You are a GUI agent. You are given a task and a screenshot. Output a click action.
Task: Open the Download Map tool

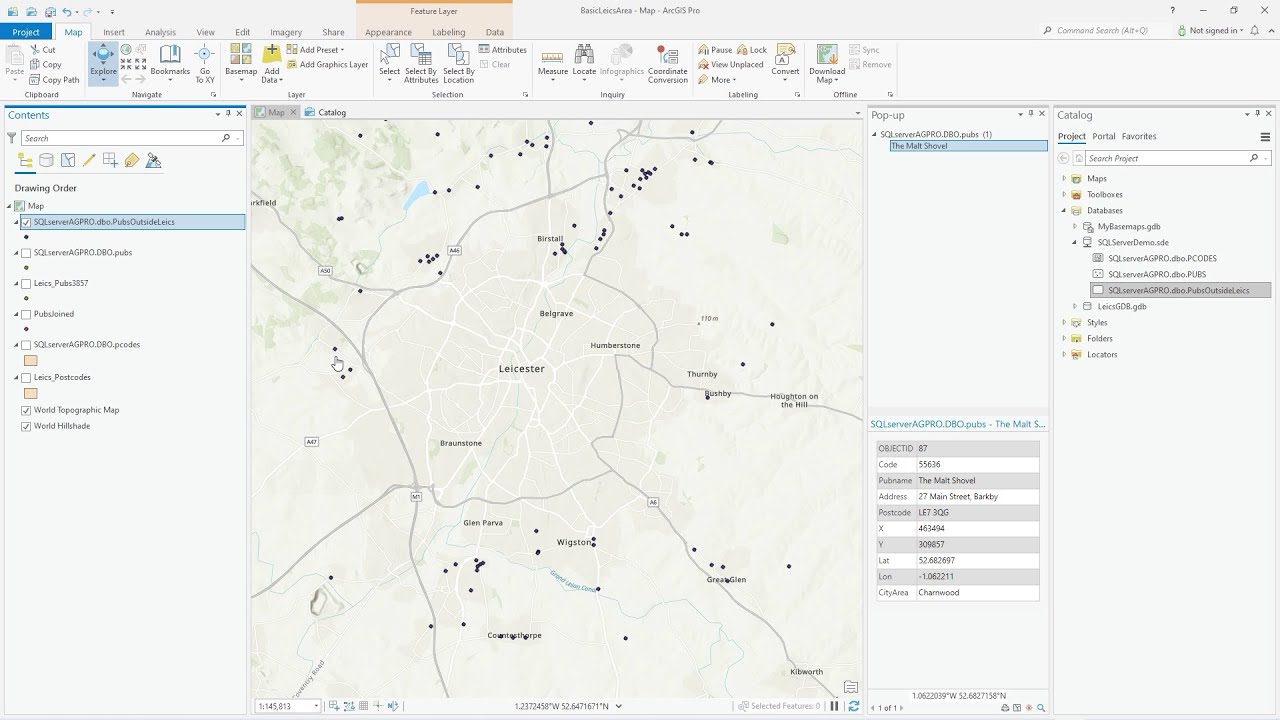[827, 63]
